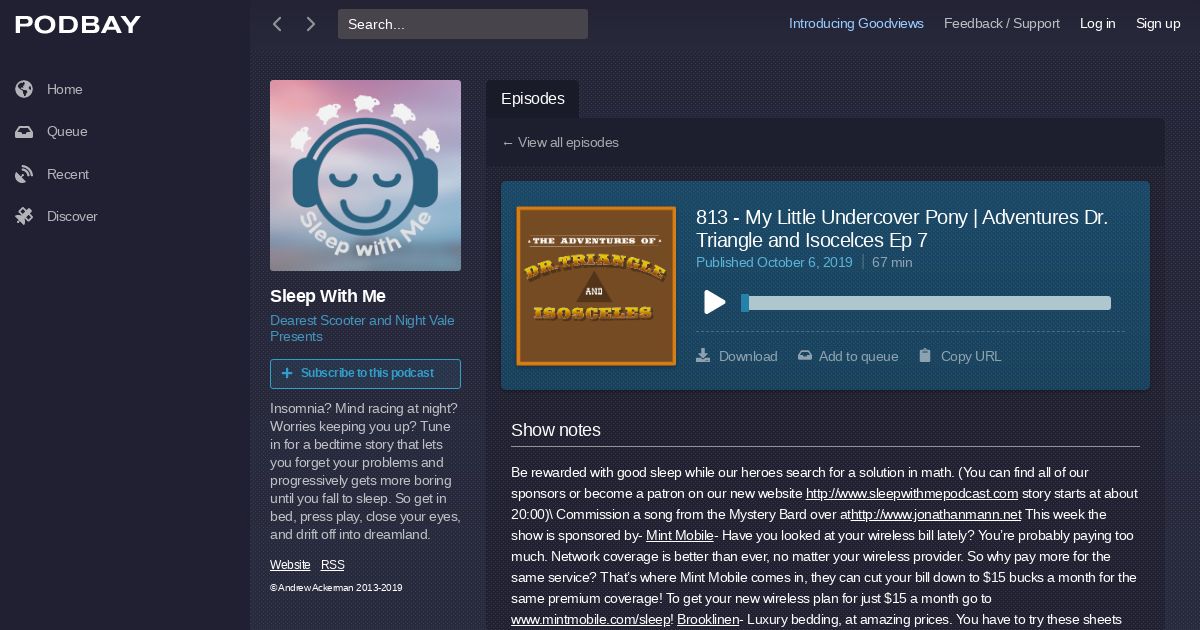Open the podcast RSS link

click(x=333, y=565)
